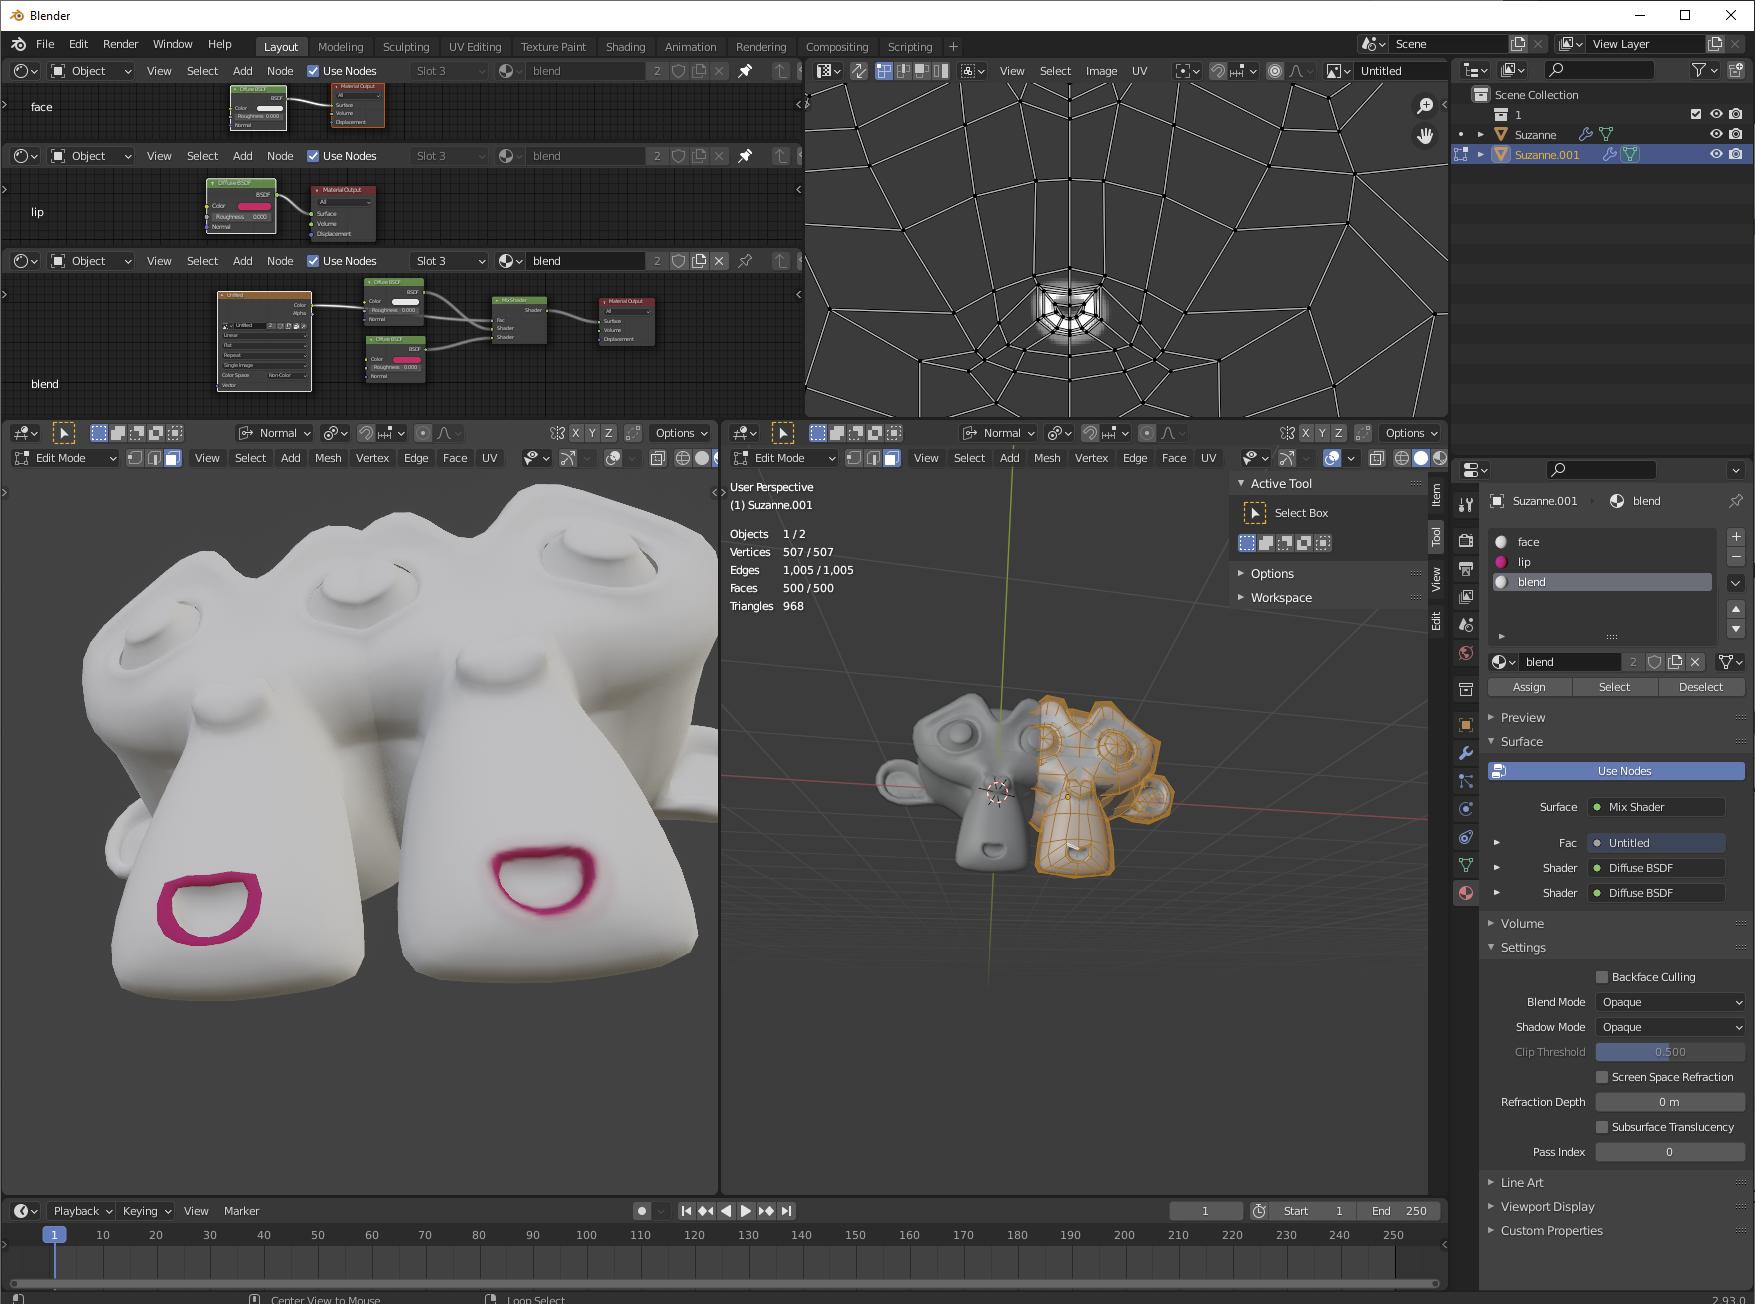This screenshot has height=1304, width=1755.
Task: Open the Output properties tab
Action: tap(1465, 568)
